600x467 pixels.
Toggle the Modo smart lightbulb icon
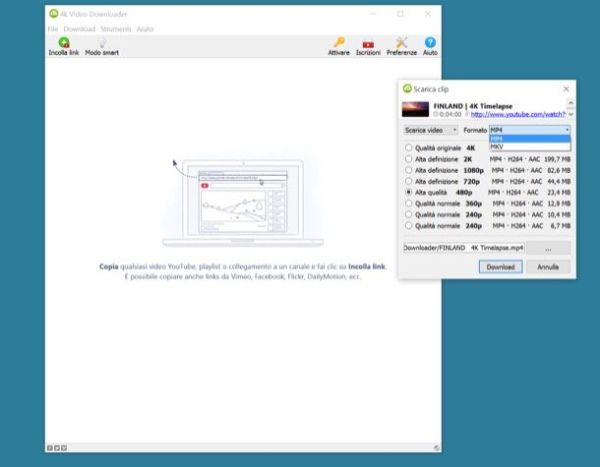[x=101, y=43]
